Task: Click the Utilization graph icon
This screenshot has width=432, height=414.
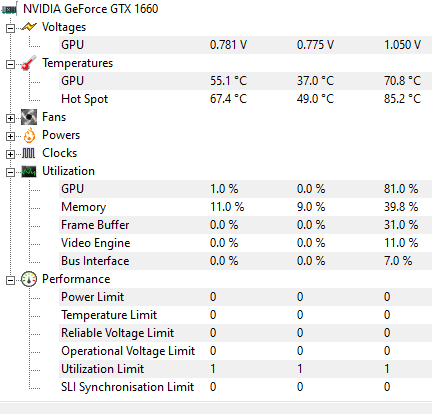Action: (29, 171)
